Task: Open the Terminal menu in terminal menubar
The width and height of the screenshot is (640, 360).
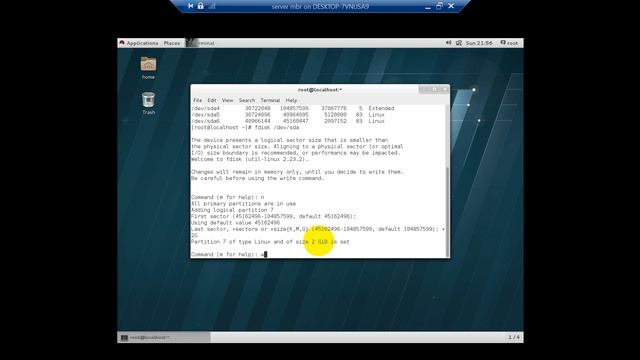Action: point(270,100)
